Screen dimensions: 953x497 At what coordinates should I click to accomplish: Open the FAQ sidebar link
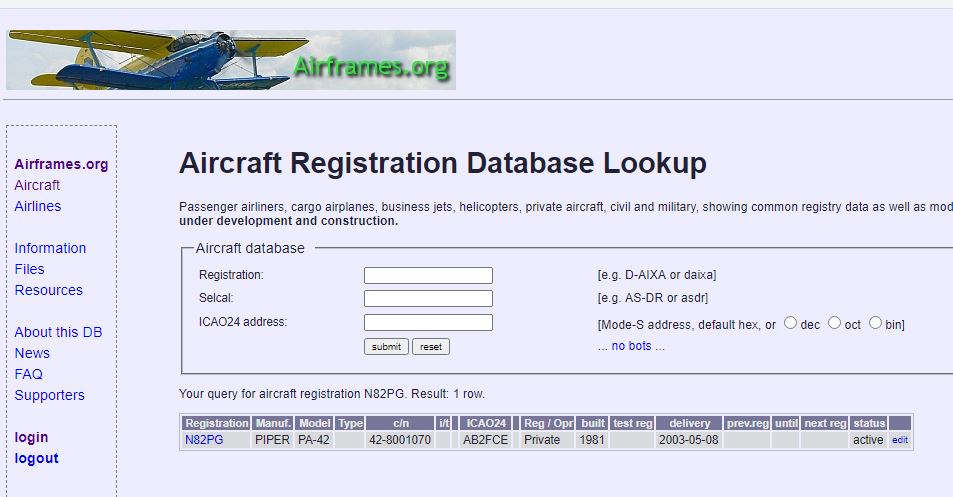click(x=29, y=374)
